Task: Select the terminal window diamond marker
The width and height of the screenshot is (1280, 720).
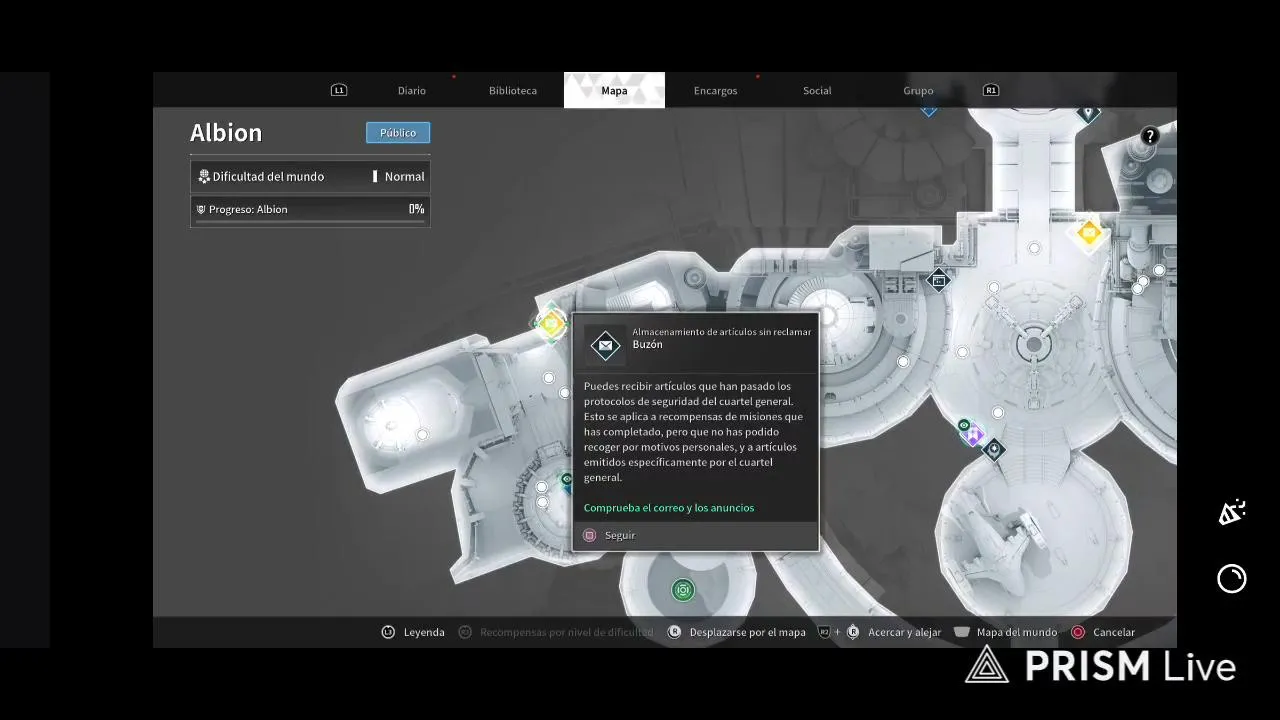Action: point(938,281)
